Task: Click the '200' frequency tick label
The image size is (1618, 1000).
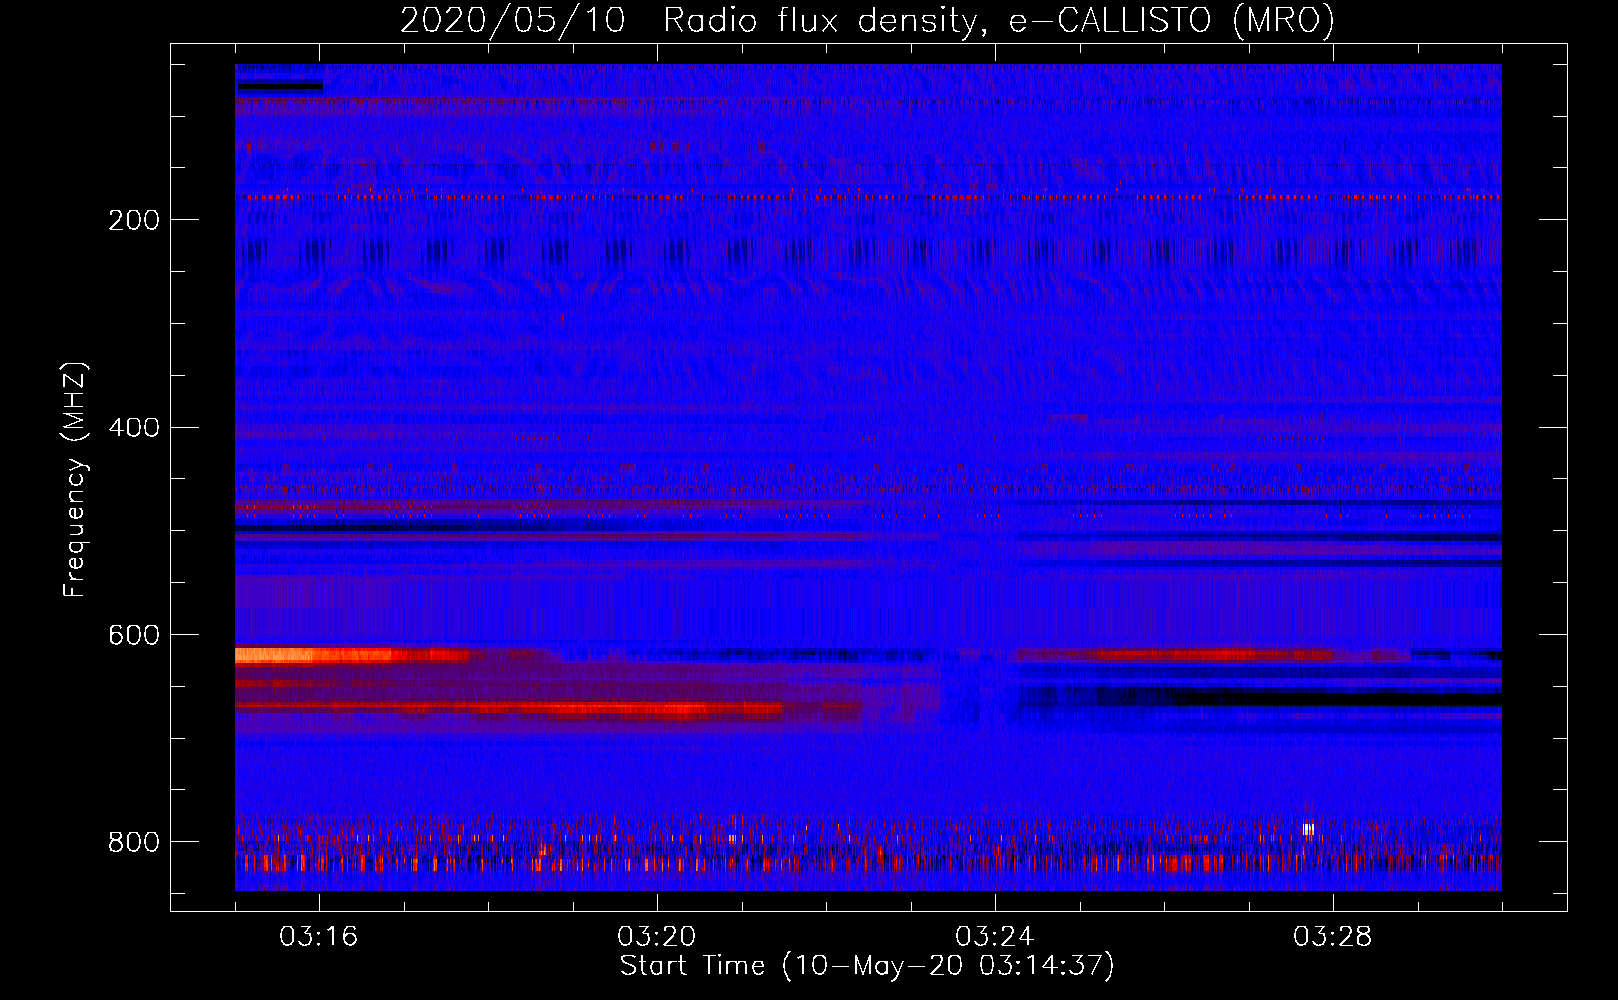Action: click(x=134, y=220)
